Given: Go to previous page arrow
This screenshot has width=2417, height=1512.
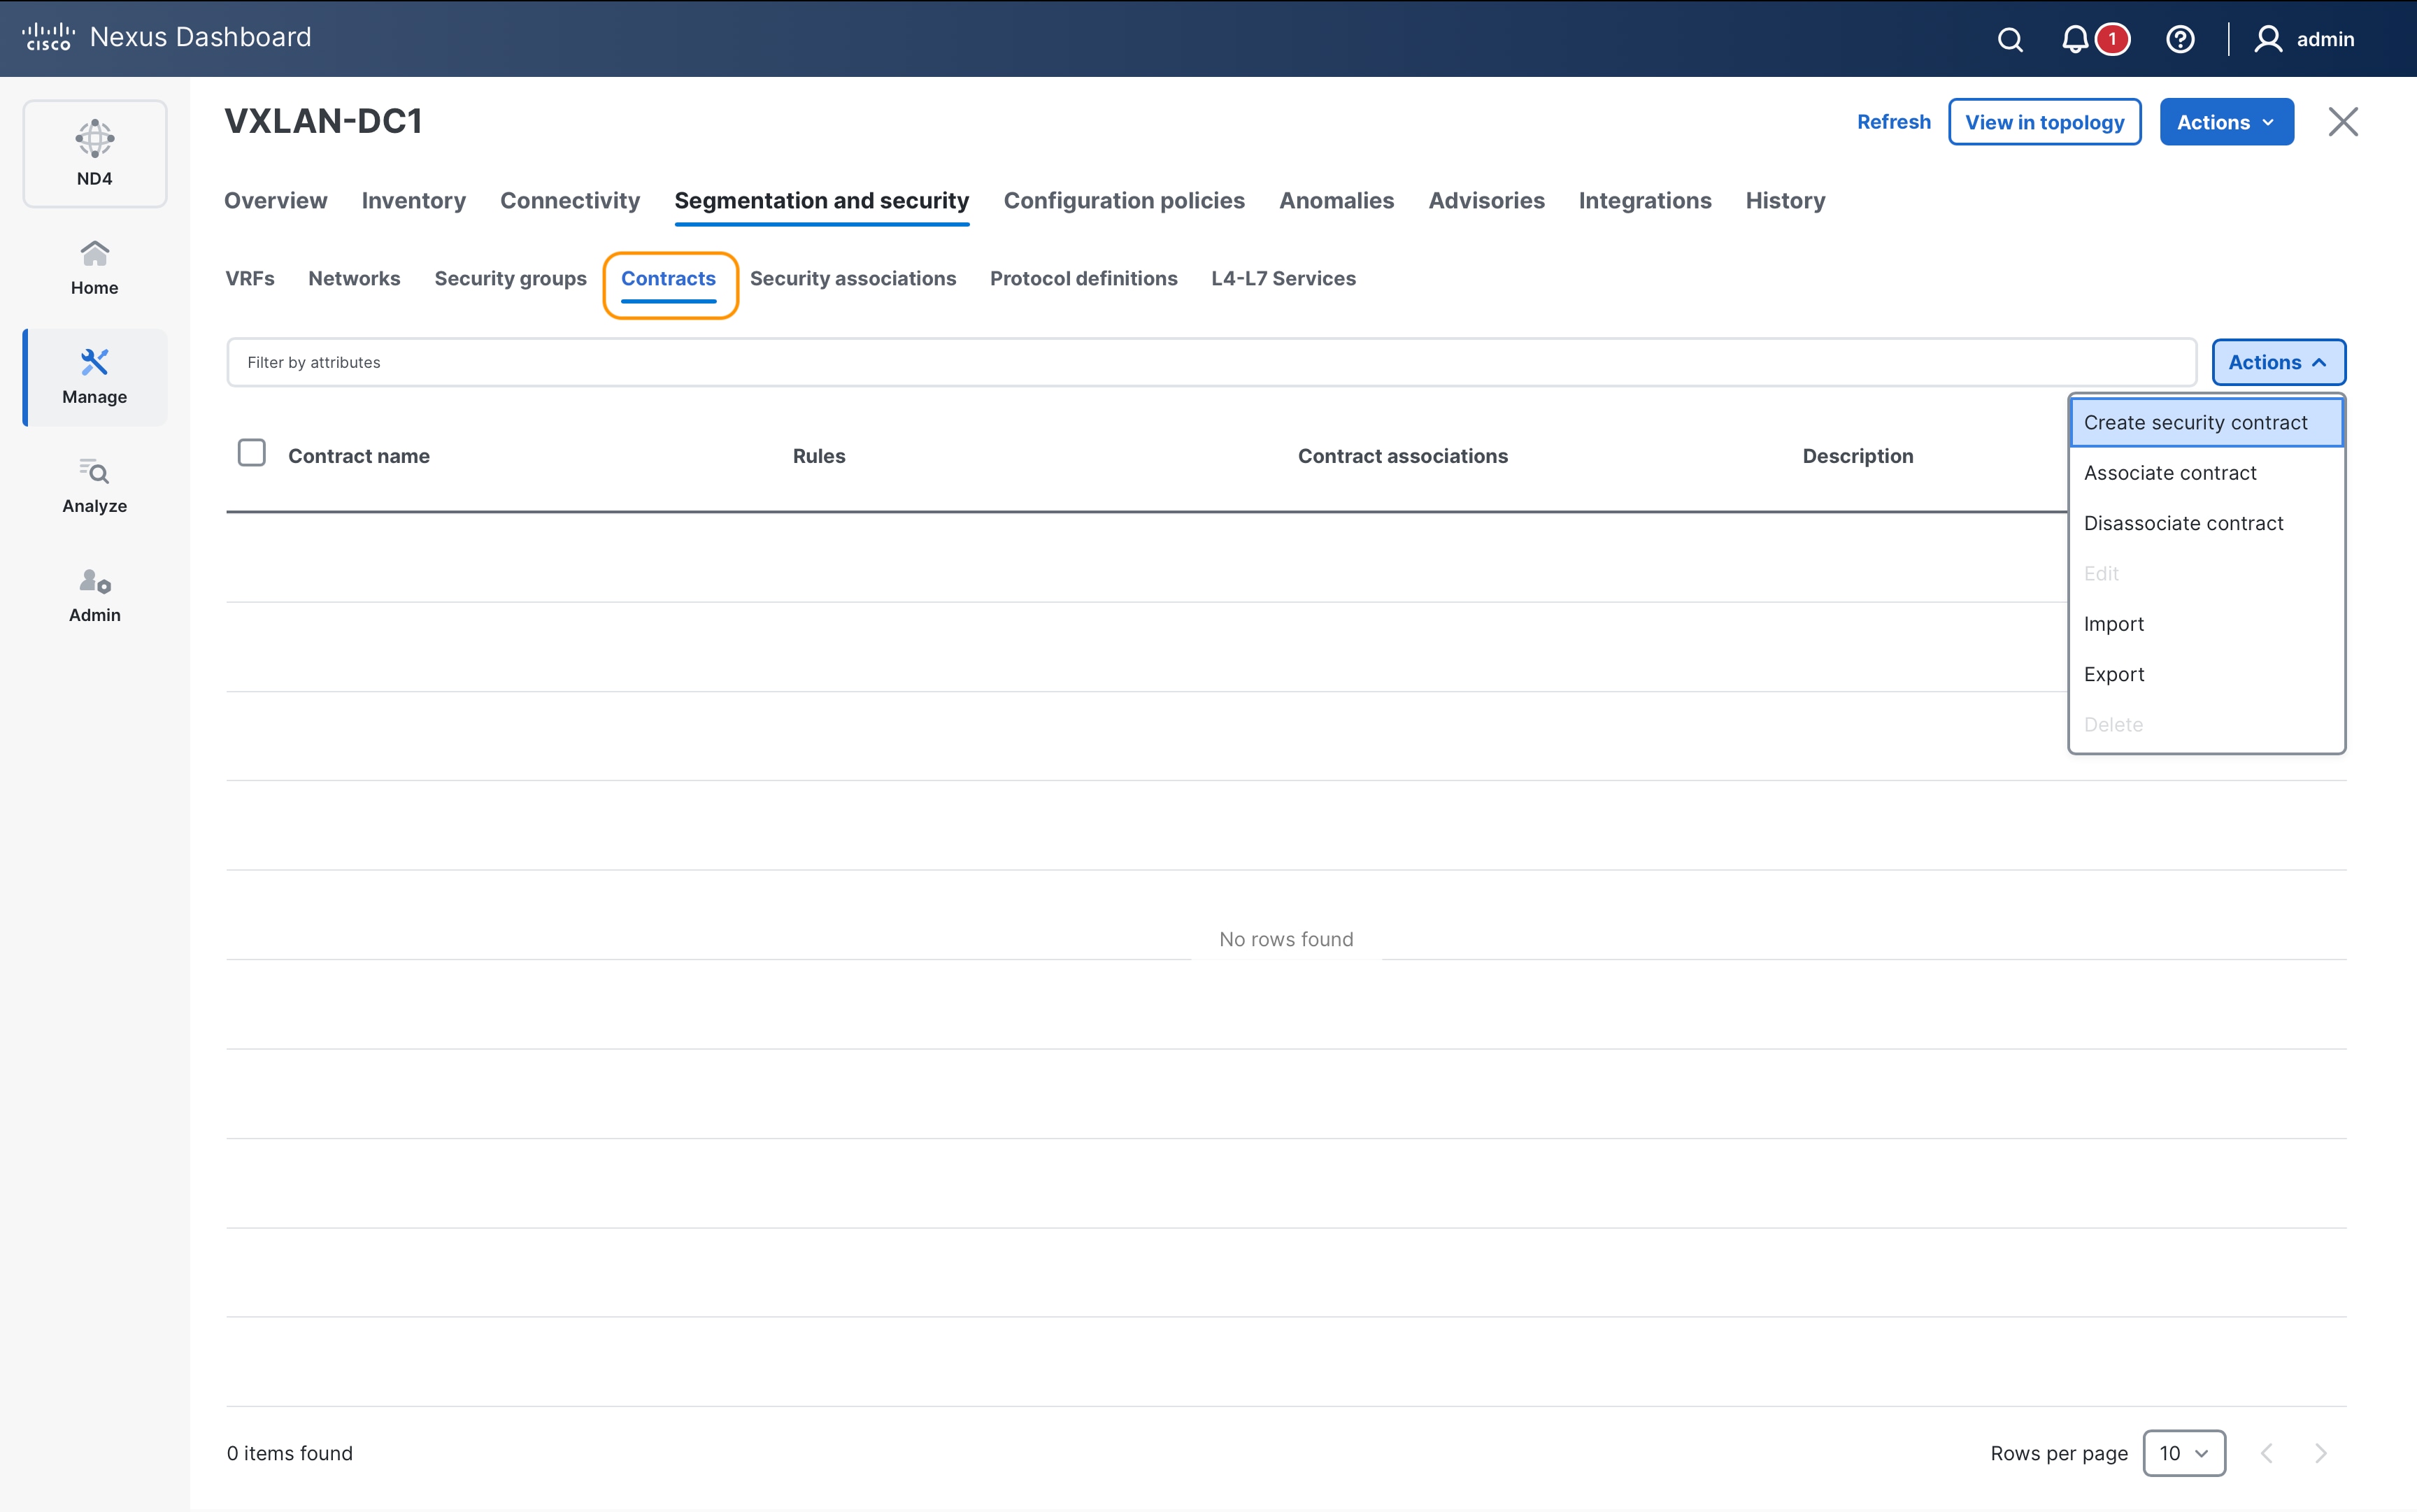Looking at the screenshot, I should [2267, 1453].
